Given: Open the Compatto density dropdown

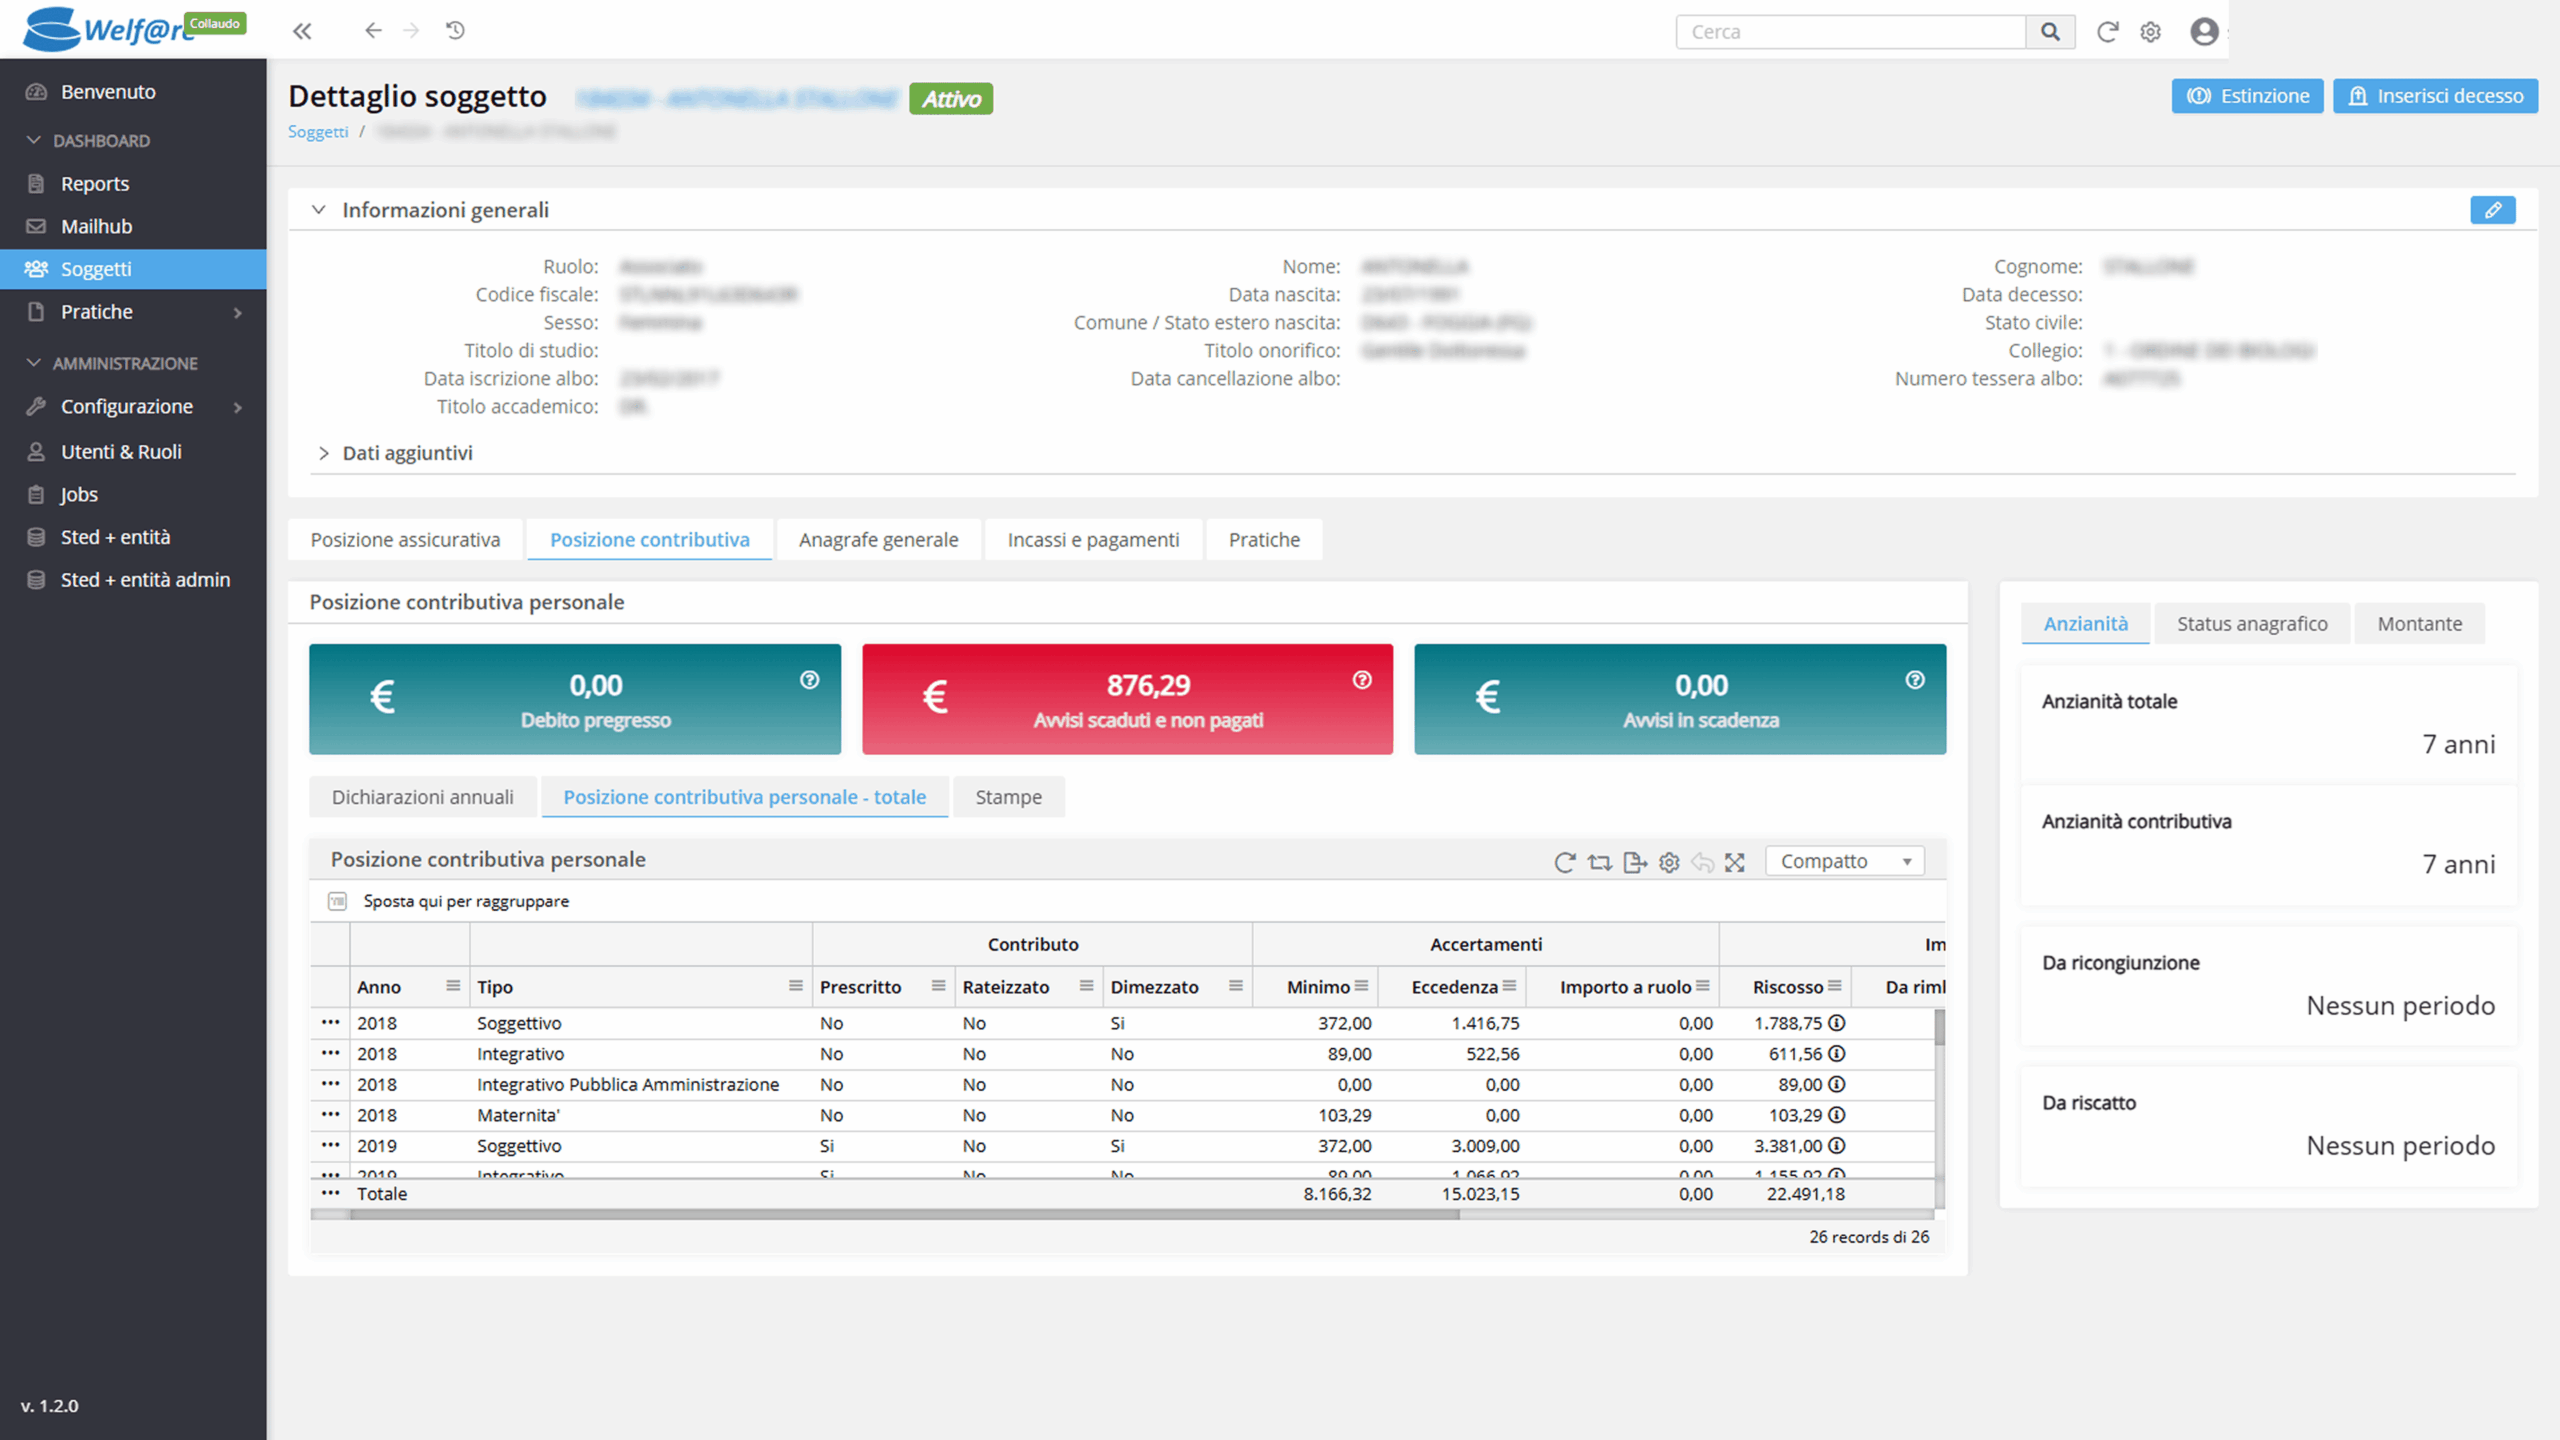Looking at the screenshot, I should click(x=1845, y=862).
